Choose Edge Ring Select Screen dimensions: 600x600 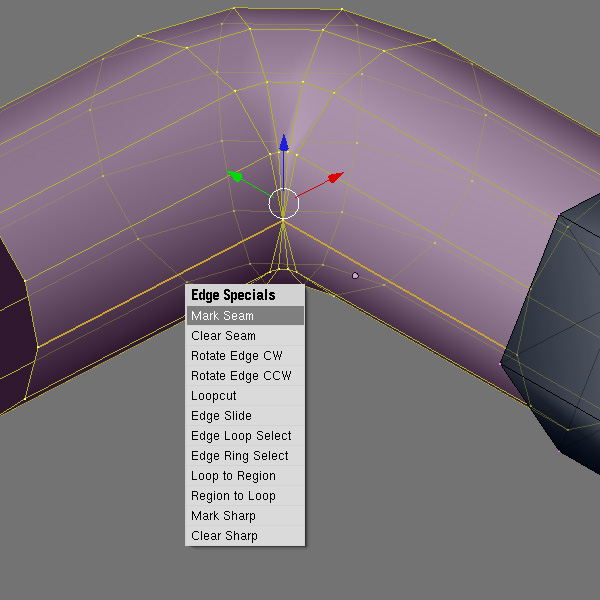pos(245,456)
